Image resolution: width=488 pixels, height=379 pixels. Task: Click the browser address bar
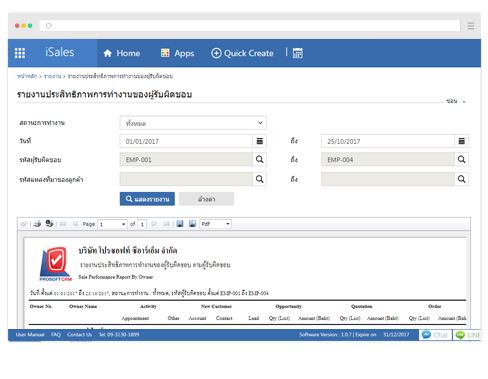pos(250,26)
